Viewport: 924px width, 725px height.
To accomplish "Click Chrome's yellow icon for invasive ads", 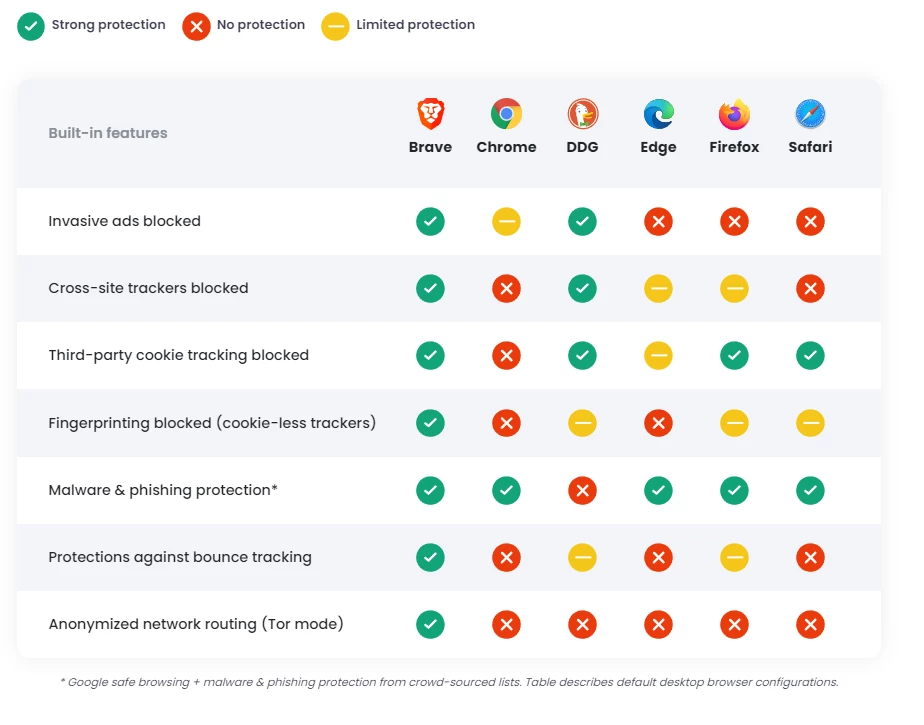I will [506, 222].
